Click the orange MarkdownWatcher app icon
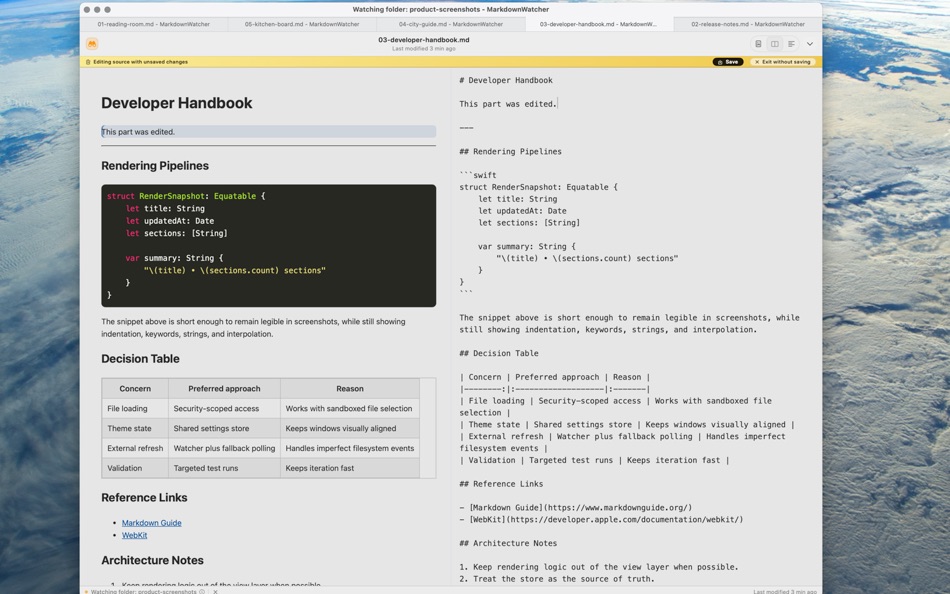Screen dimensions: 950x594 point(93,43)
